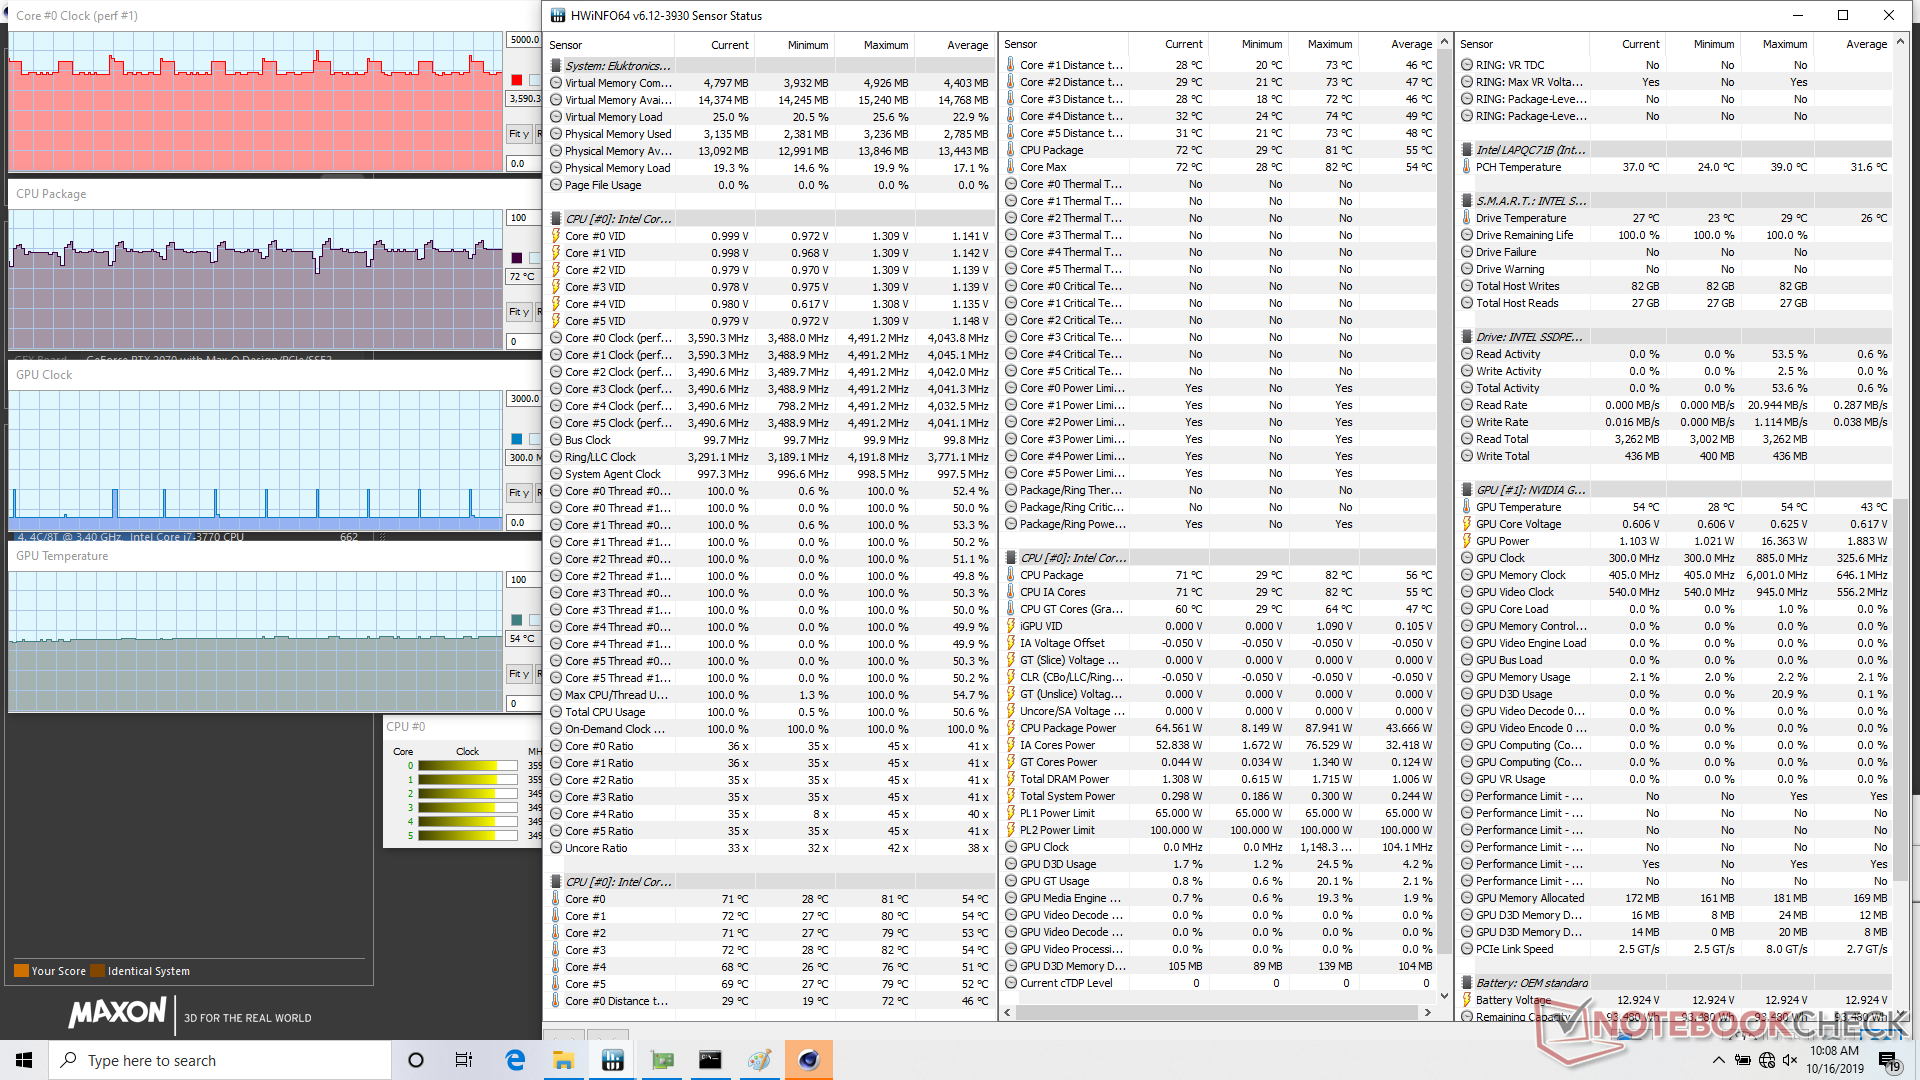Click the muted speaker icon in the tray
The height and width of the screenshot is (1080, 1920).
click(1790, 1060)
